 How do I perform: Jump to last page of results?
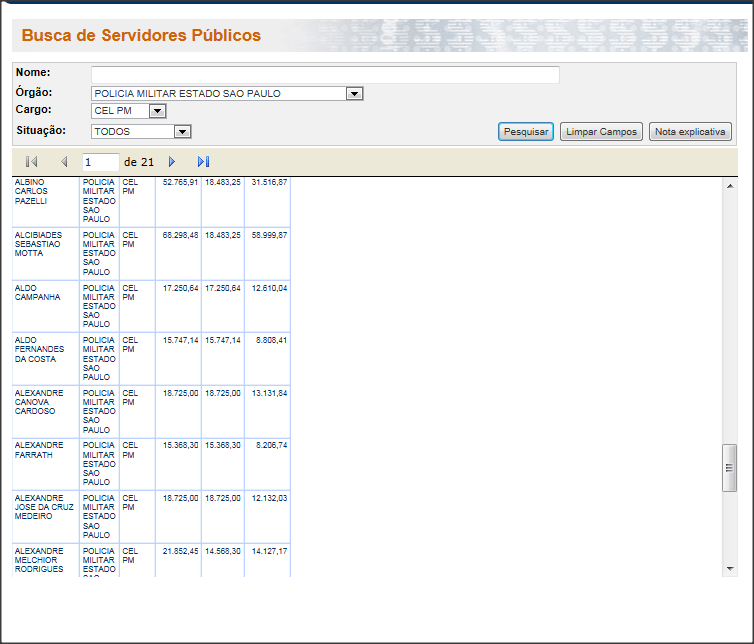point(204,162)
